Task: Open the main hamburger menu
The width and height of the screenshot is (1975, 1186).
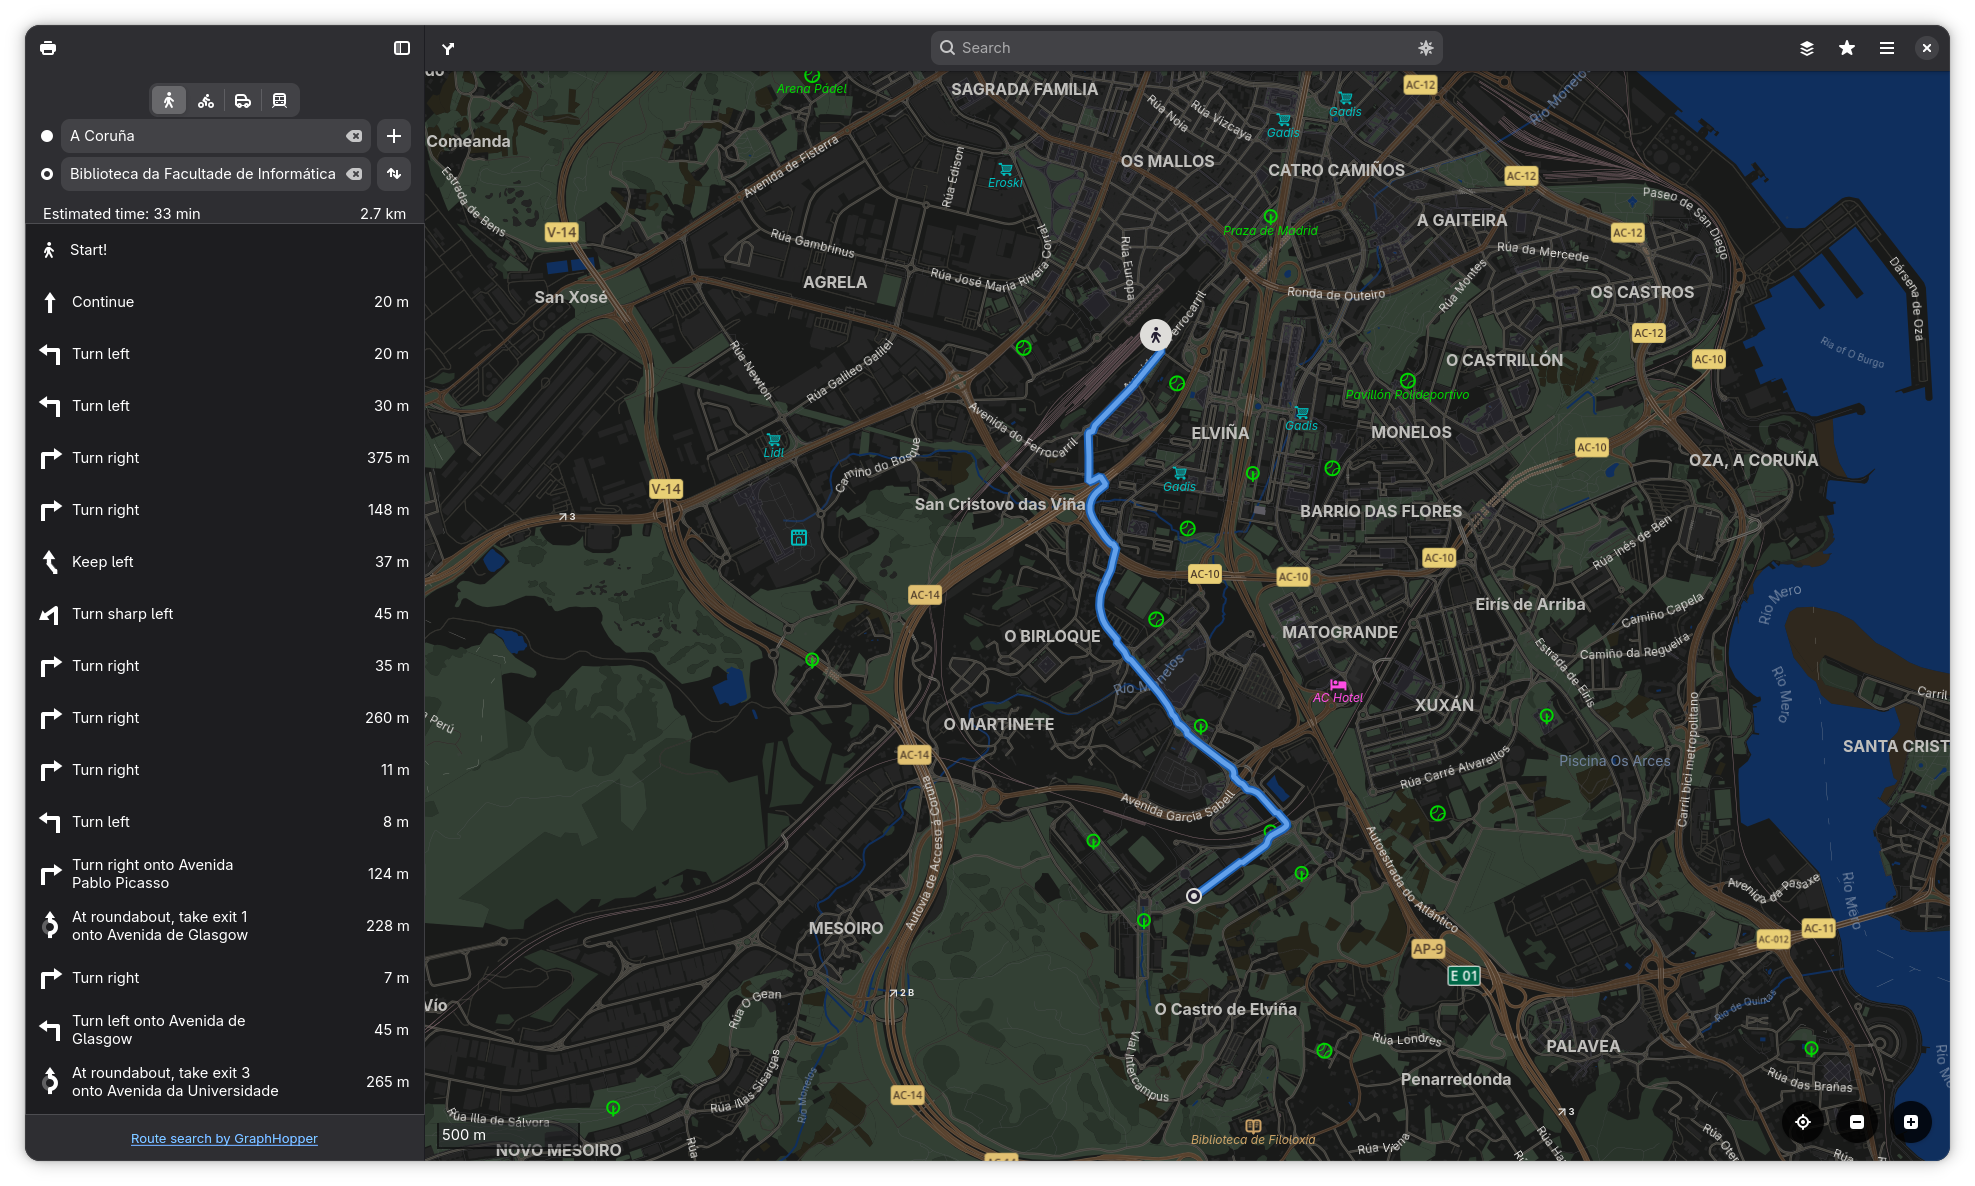Action: pos(1887,48)
